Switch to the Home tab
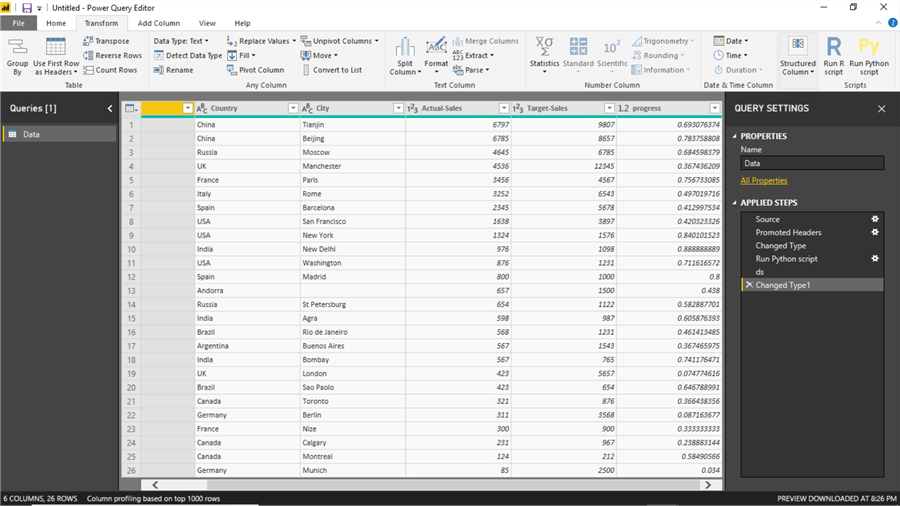This screenshot has height=506, width=900. 56,23
